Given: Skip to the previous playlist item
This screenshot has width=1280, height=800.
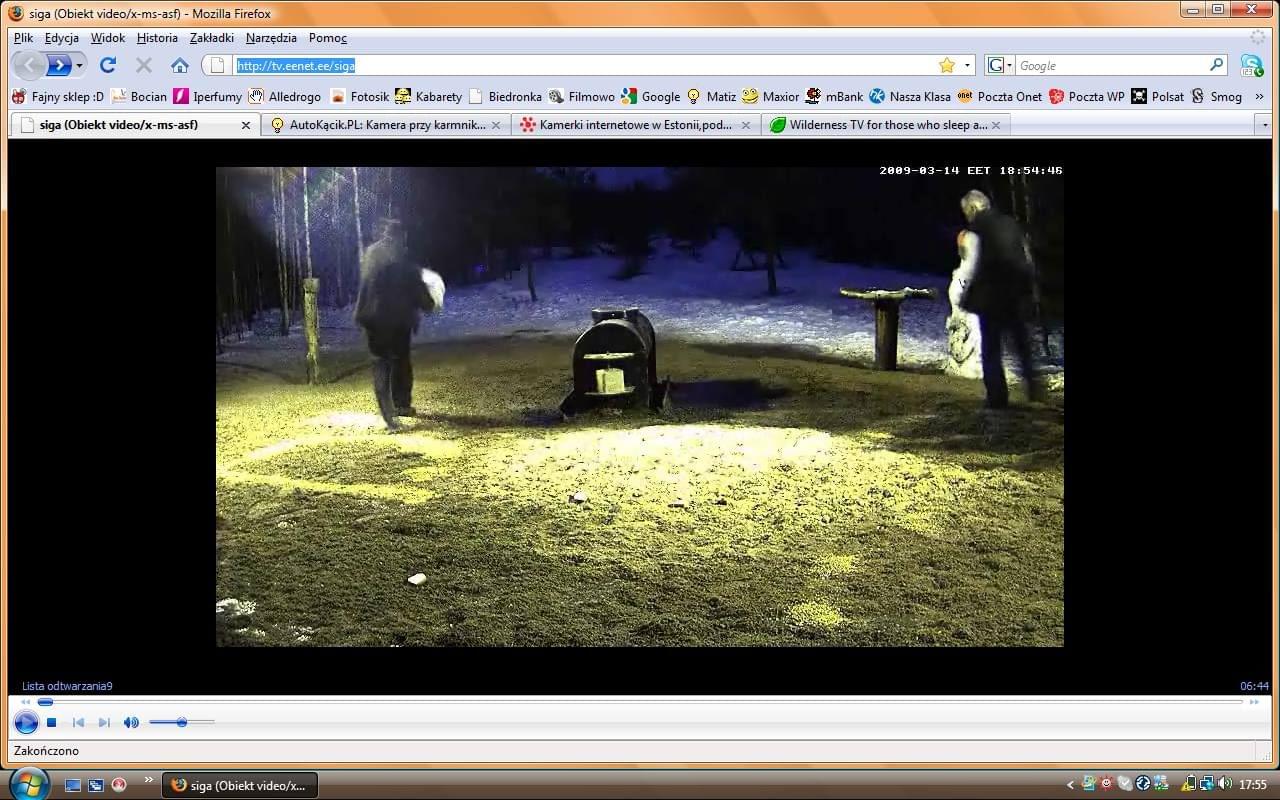Looking at the screenshot, I should pos(78,722).
